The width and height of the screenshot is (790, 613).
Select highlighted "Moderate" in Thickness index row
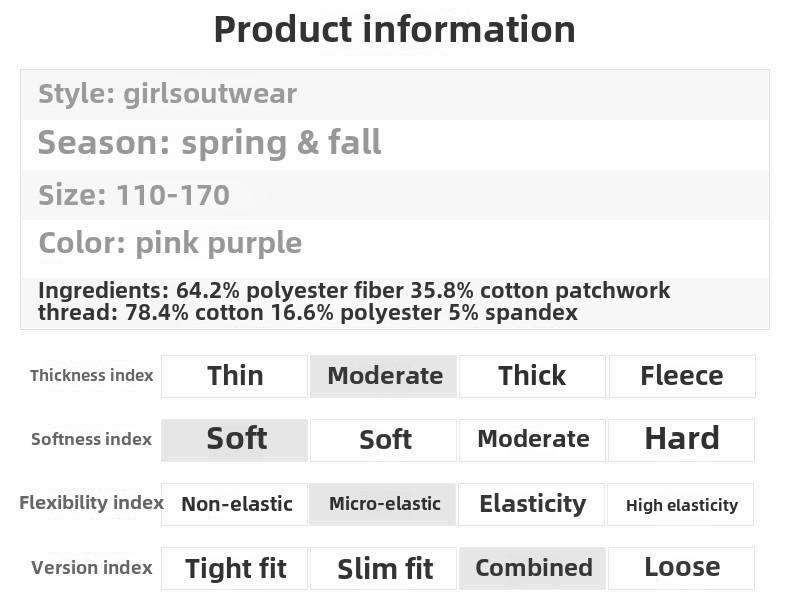click(x=384, y=376)
